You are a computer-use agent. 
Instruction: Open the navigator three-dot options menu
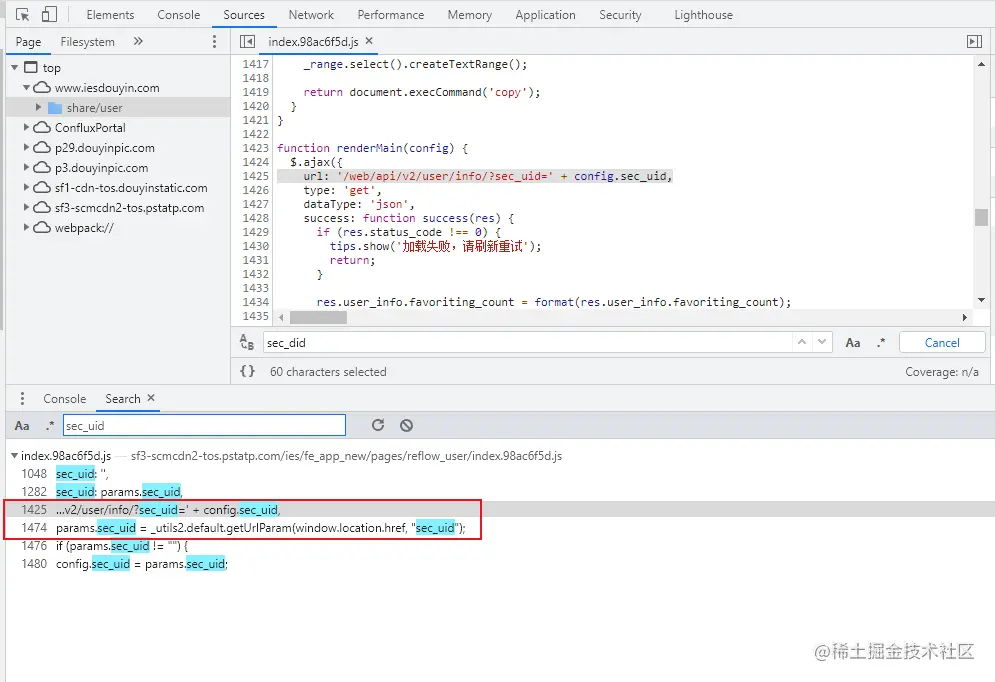pyautogui.click(x=214, y=41)
